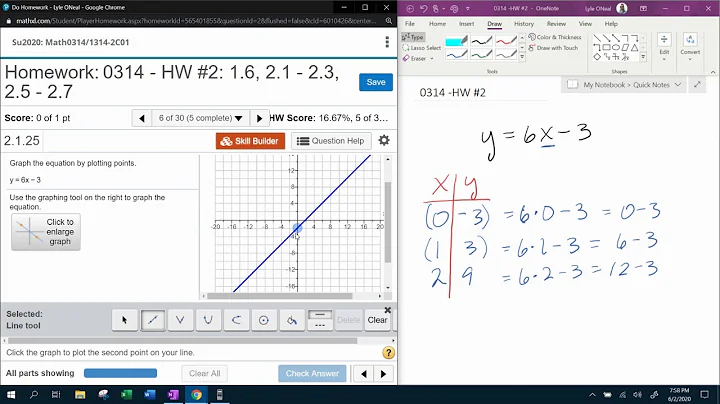Click the zoom magnifier in Chrome address bar
Viewport: 720px width, 404px height.
pyautogui.click(x=388, y=21)
